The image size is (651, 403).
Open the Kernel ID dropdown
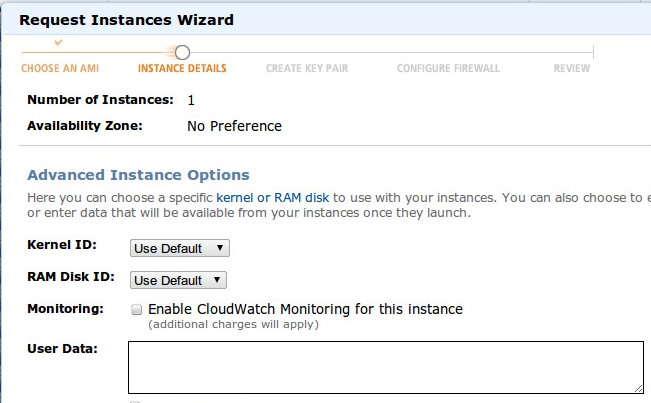[x=180, y=248]
